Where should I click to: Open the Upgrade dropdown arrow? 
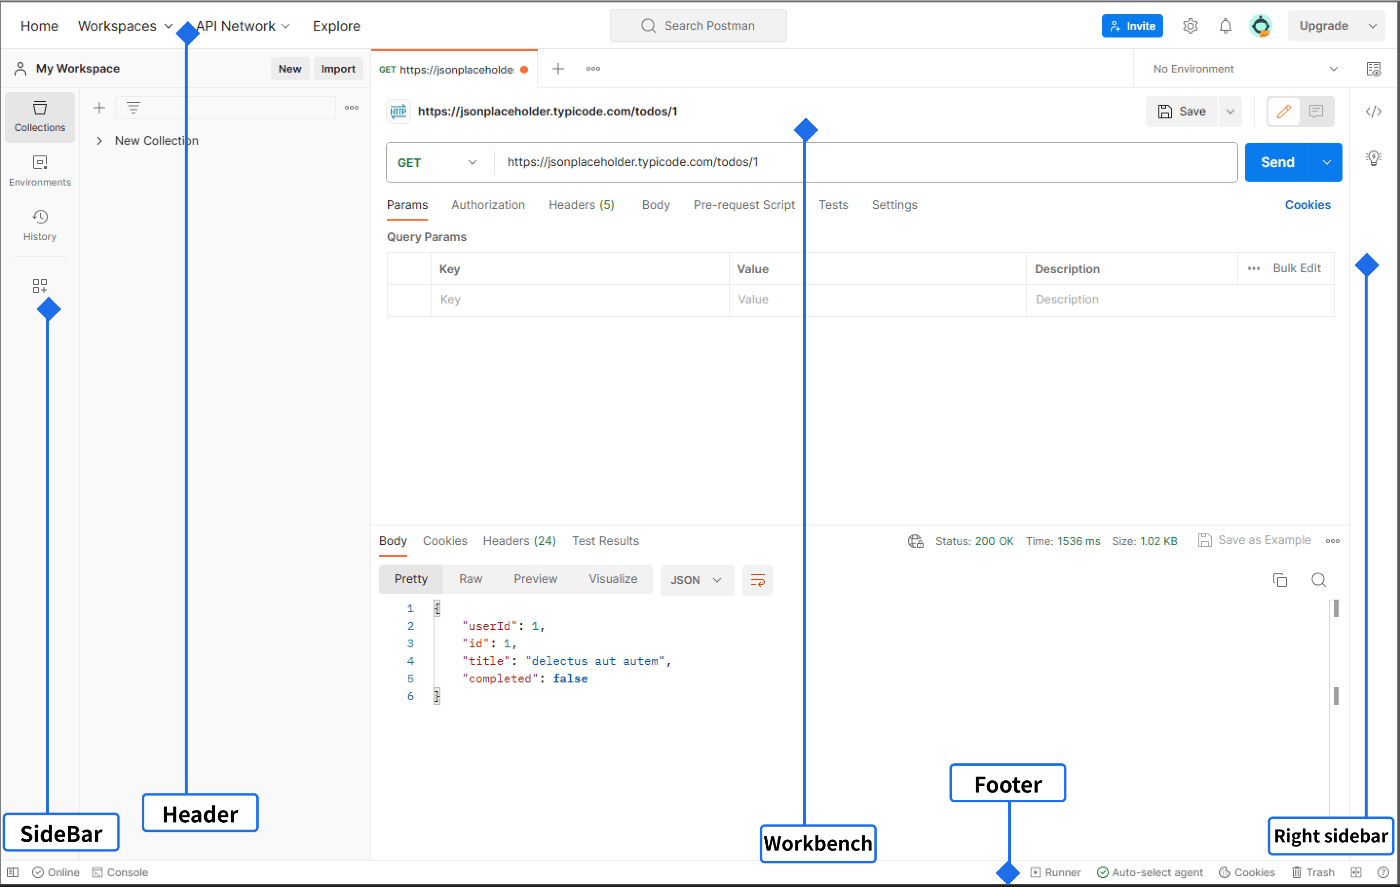pyautogui.click(x=1372, y=26)
